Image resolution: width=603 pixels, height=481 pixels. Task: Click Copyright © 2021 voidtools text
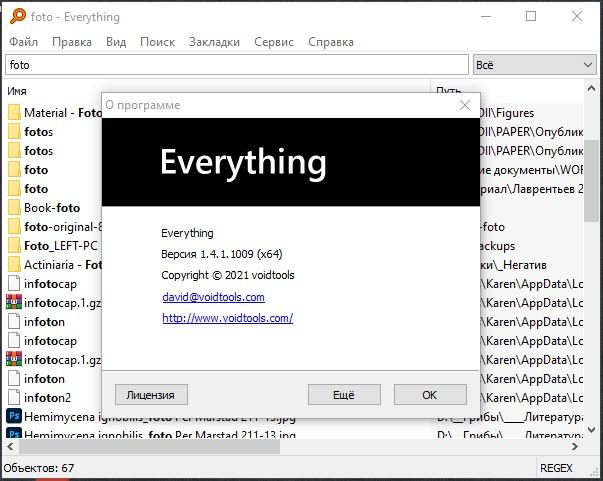click(x=228, y=275)
